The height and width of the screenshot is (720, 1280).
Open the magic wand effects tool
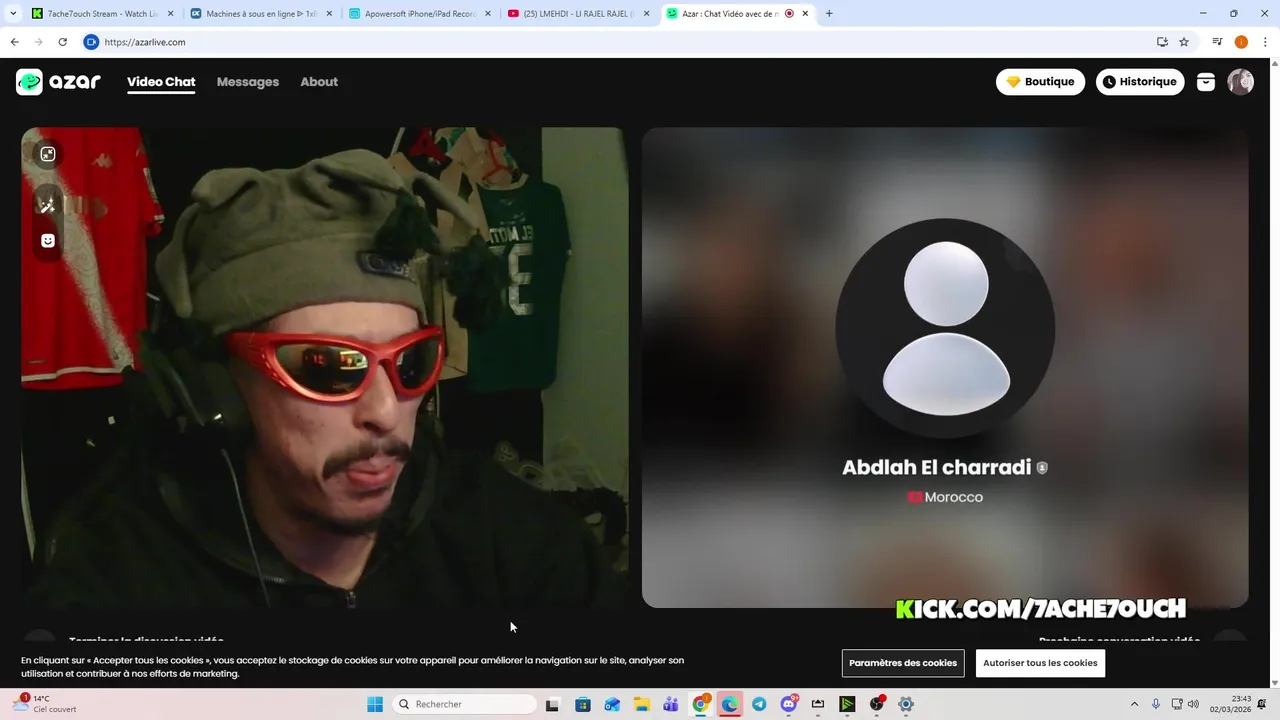[47, 205]
